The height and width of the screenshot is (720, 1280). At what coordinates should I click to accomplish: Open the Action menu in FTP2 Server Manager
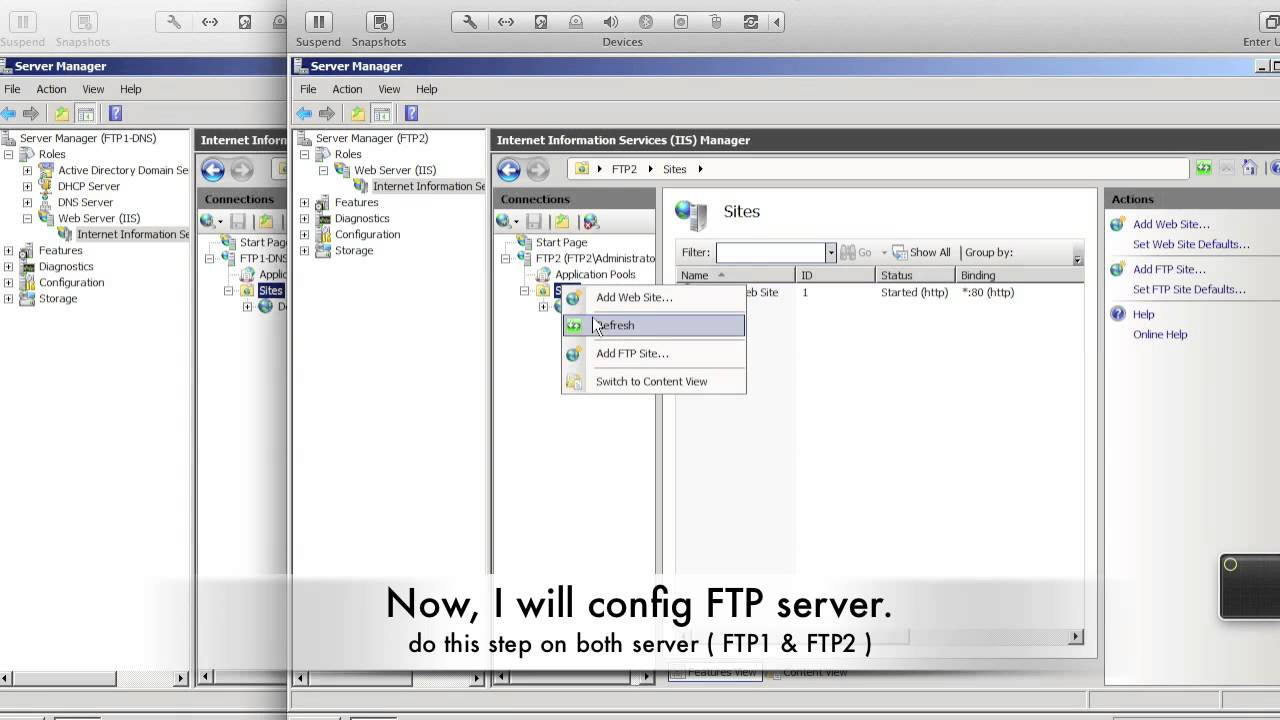point(347,89)
